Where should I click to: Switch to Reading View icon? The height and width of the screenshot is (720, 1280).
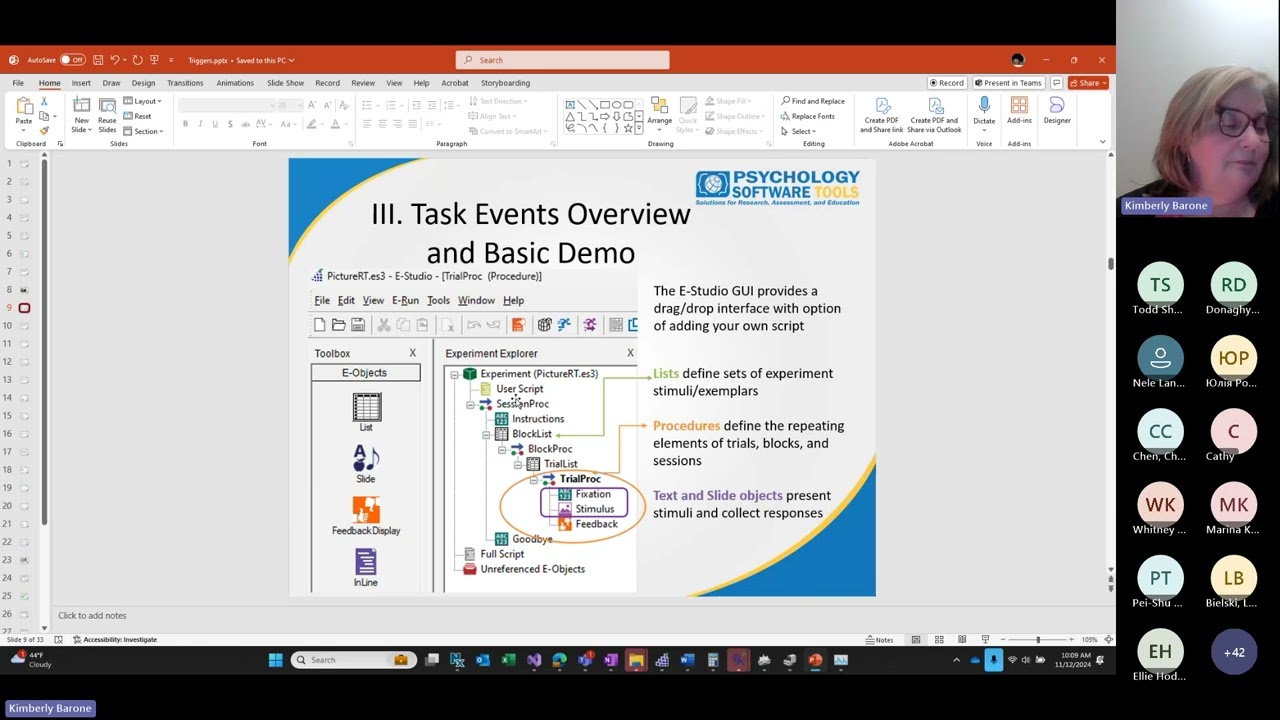[x=962, y=640]
